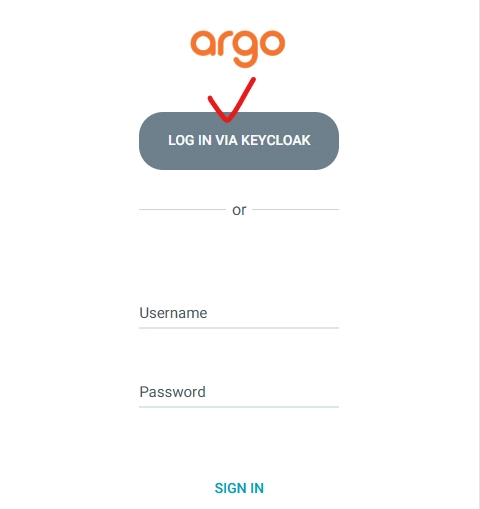Viewport: 480px width, 509px height.
Task: Click the orange argo logo
Action: (x=238, y=49)
